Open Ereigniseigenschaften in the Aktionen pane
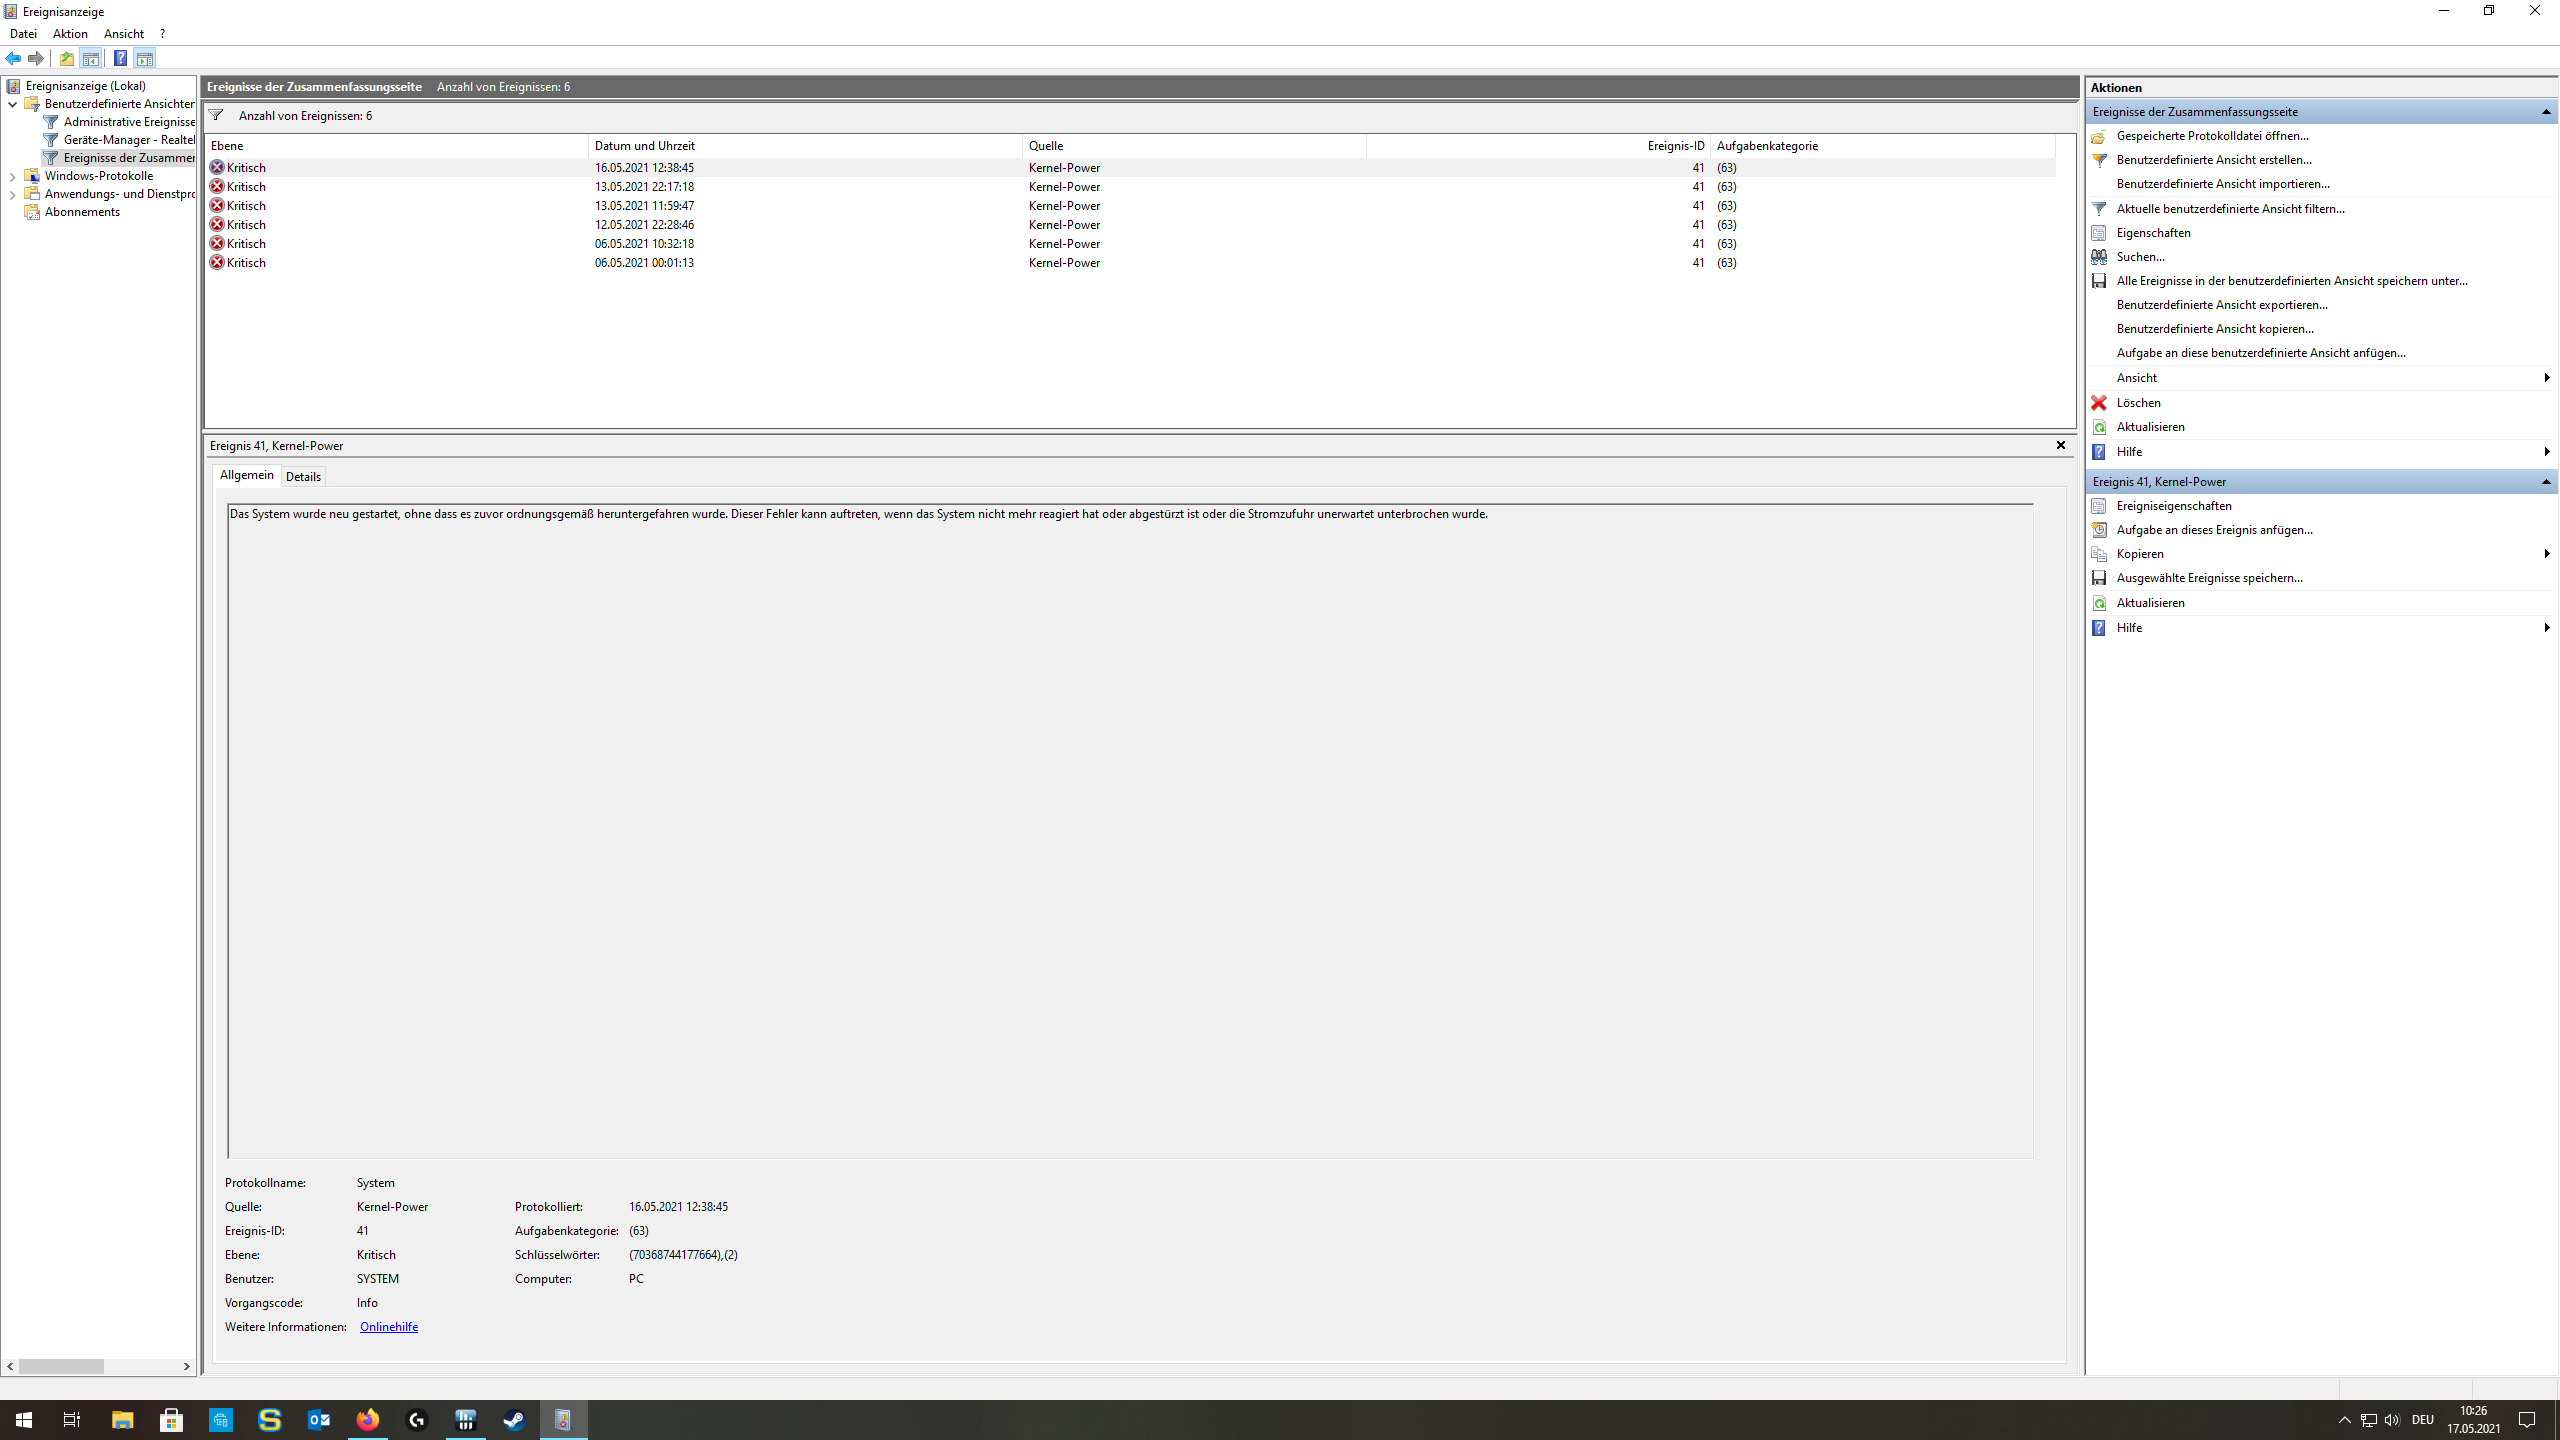 point(2173,506)
